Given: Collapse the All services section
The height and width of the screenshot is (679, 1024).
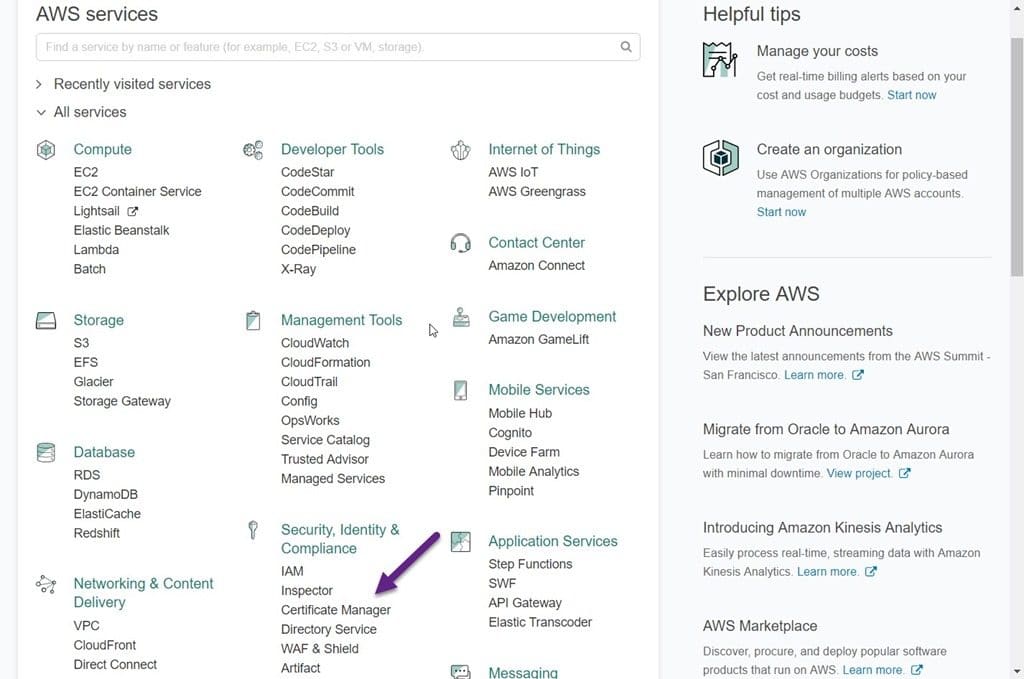Looking at the screenshot, I should click(x=82, y=112).
